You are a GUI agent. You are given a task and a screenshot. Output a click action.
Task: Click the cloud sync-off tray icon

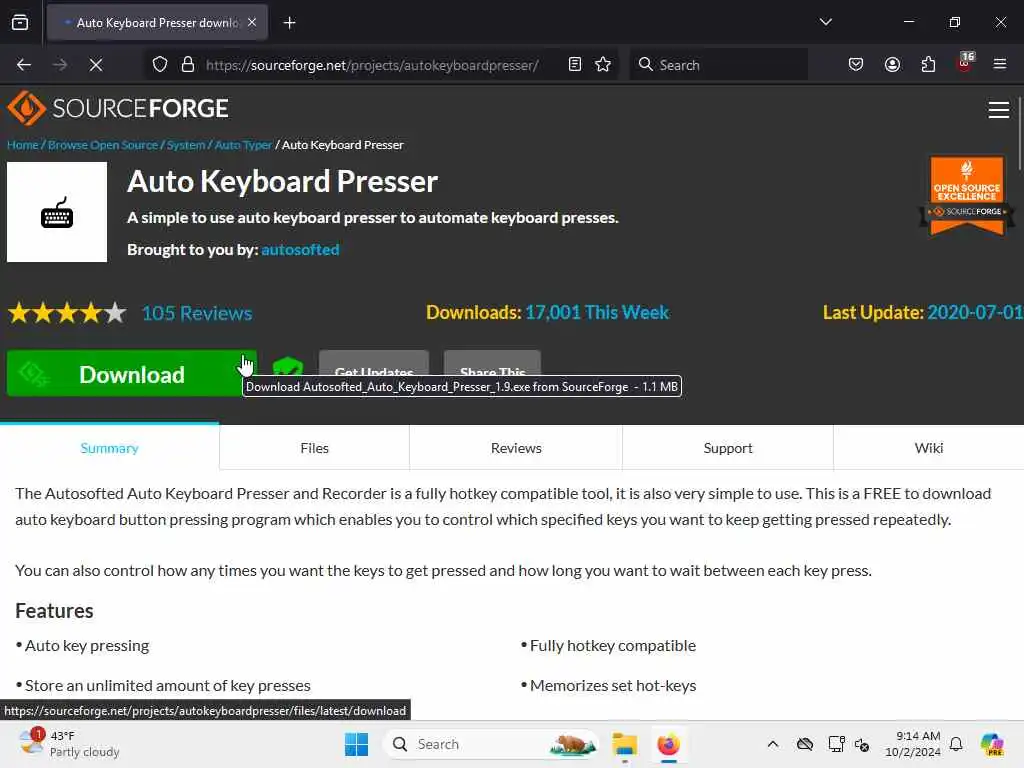click(x=805, y=744)
